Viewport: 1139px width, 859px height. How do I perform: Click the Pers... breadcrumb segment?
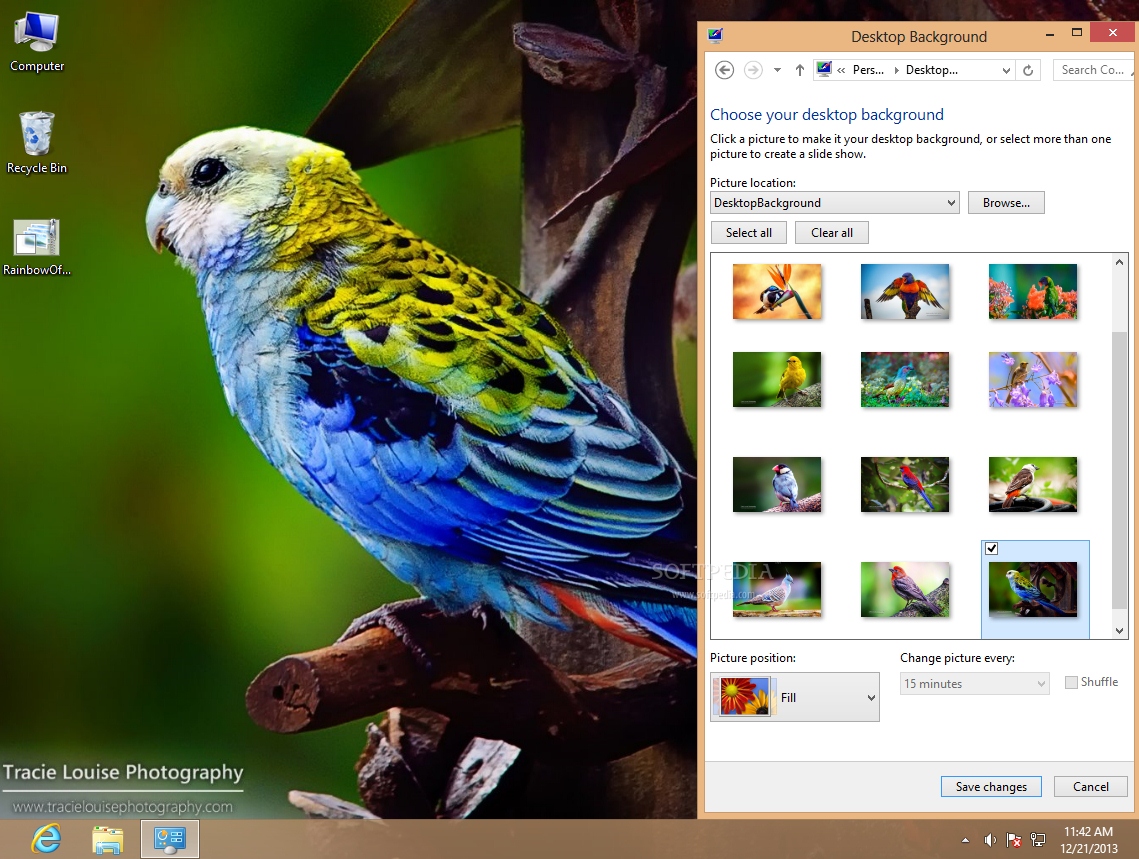(868, 70)
